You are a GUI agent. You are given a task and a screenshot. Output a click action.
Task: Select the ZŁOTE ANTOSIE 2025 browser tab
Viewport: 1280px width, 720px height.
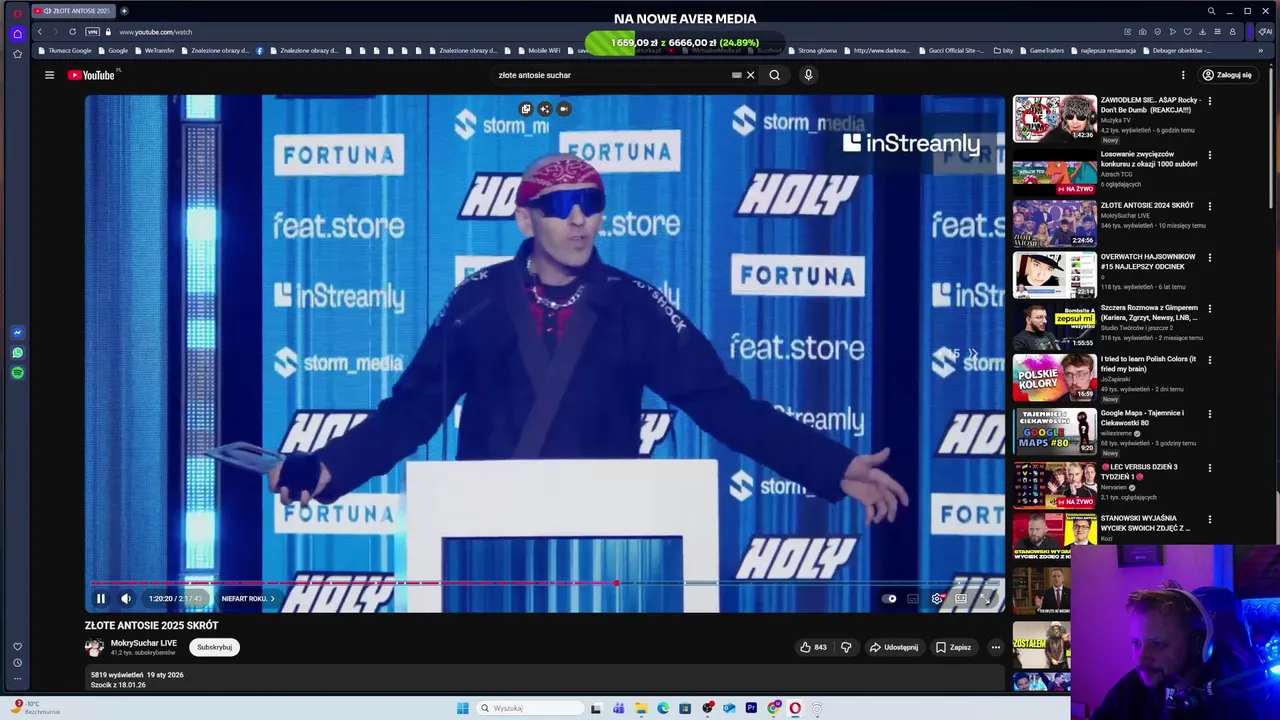pos(75,11)
